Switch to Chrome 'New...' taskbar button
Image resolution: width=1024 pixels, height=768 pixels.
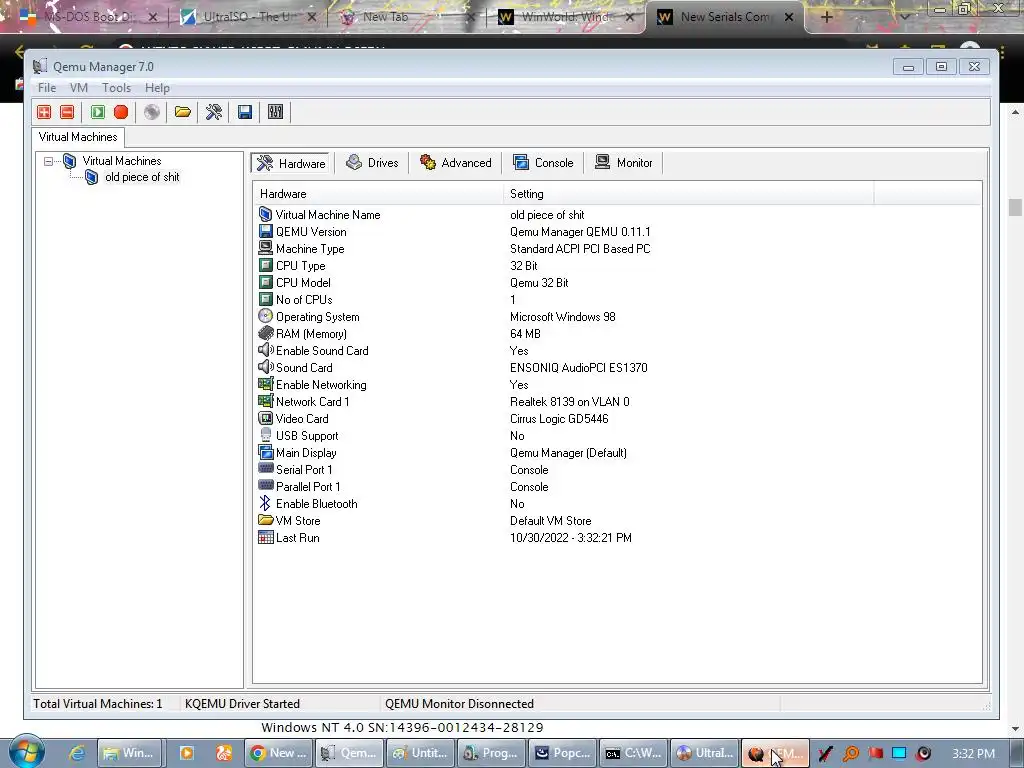tap(279, 753)
